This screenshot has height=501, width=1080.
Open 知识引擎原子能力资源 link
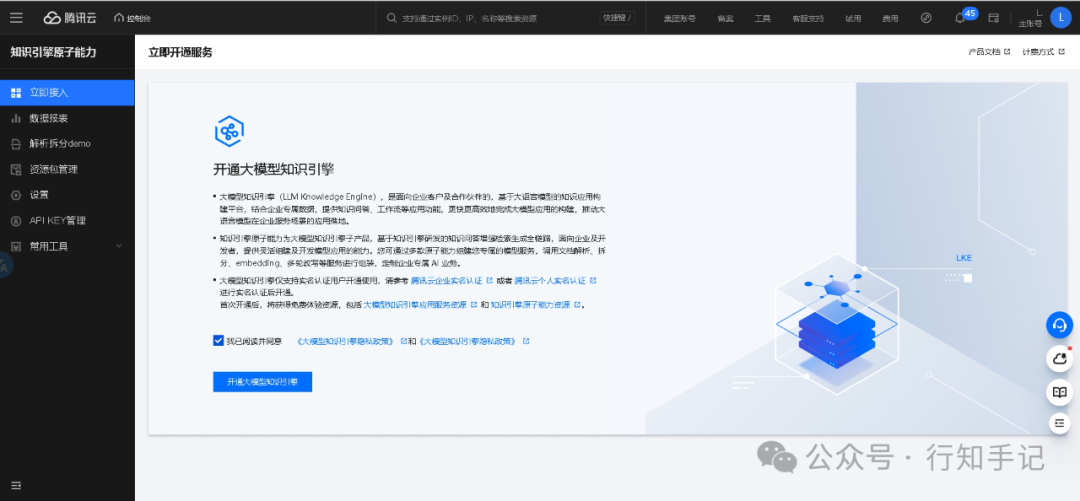pyautogui.click(x=535, y=304)
